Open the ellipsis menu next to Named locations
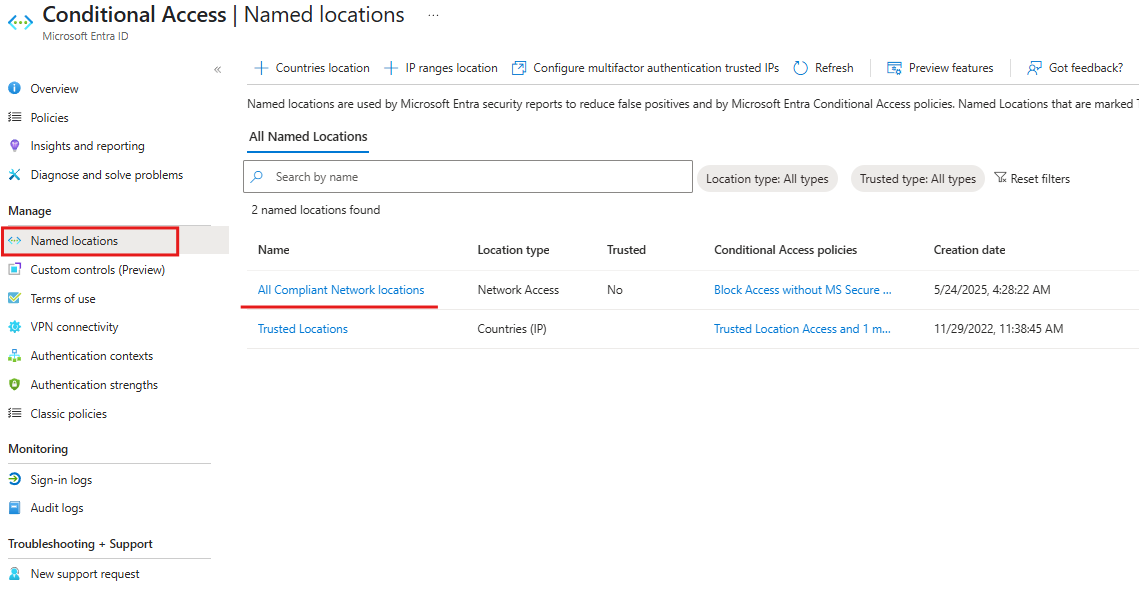Viewport: 1139px width, 592px height. [x=432, y=15]
